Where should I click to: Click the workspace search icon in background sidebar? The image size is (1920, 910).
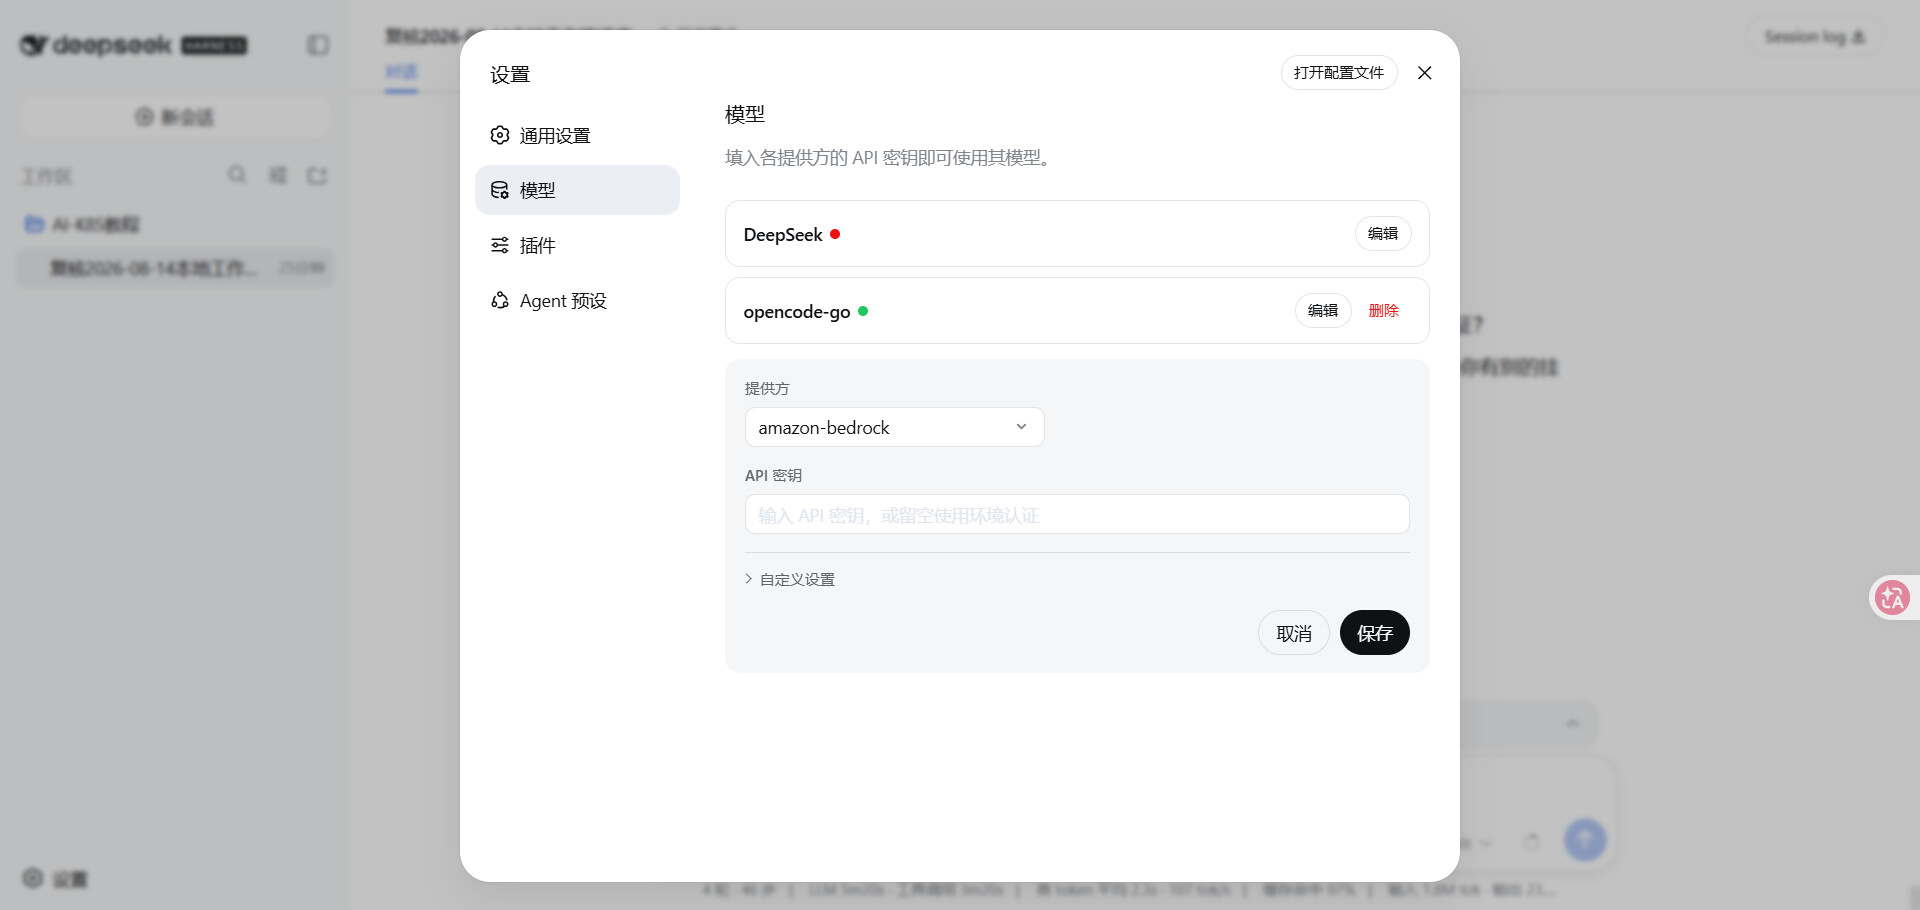(x=237, y=175)
